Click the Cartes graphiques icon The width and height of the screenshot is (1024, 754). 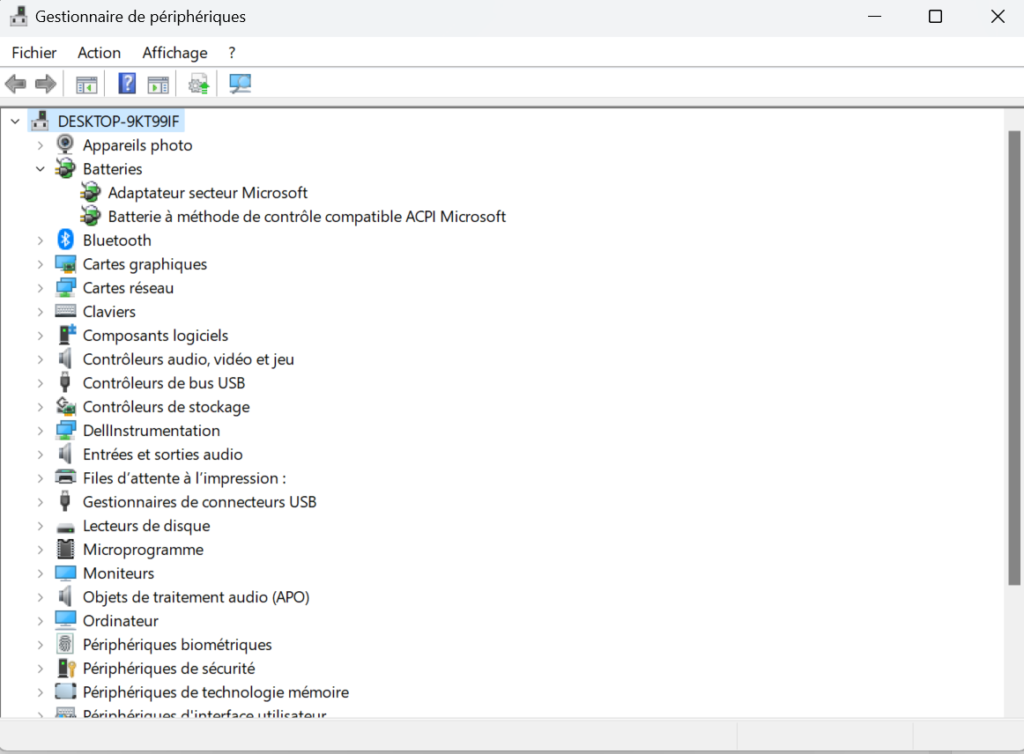pos(65,264)
